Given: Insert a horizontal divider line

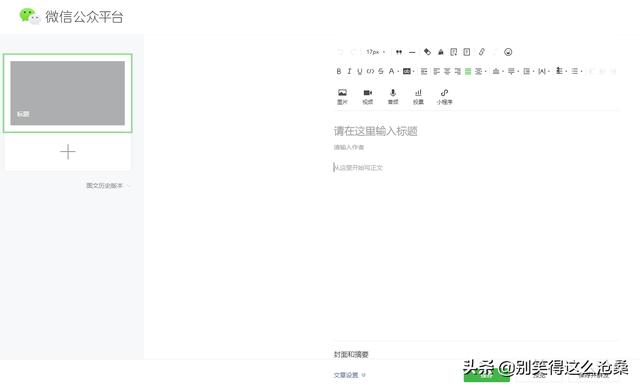Looking at the screenshot, I should pyautogui.click(x=412, y=52).
